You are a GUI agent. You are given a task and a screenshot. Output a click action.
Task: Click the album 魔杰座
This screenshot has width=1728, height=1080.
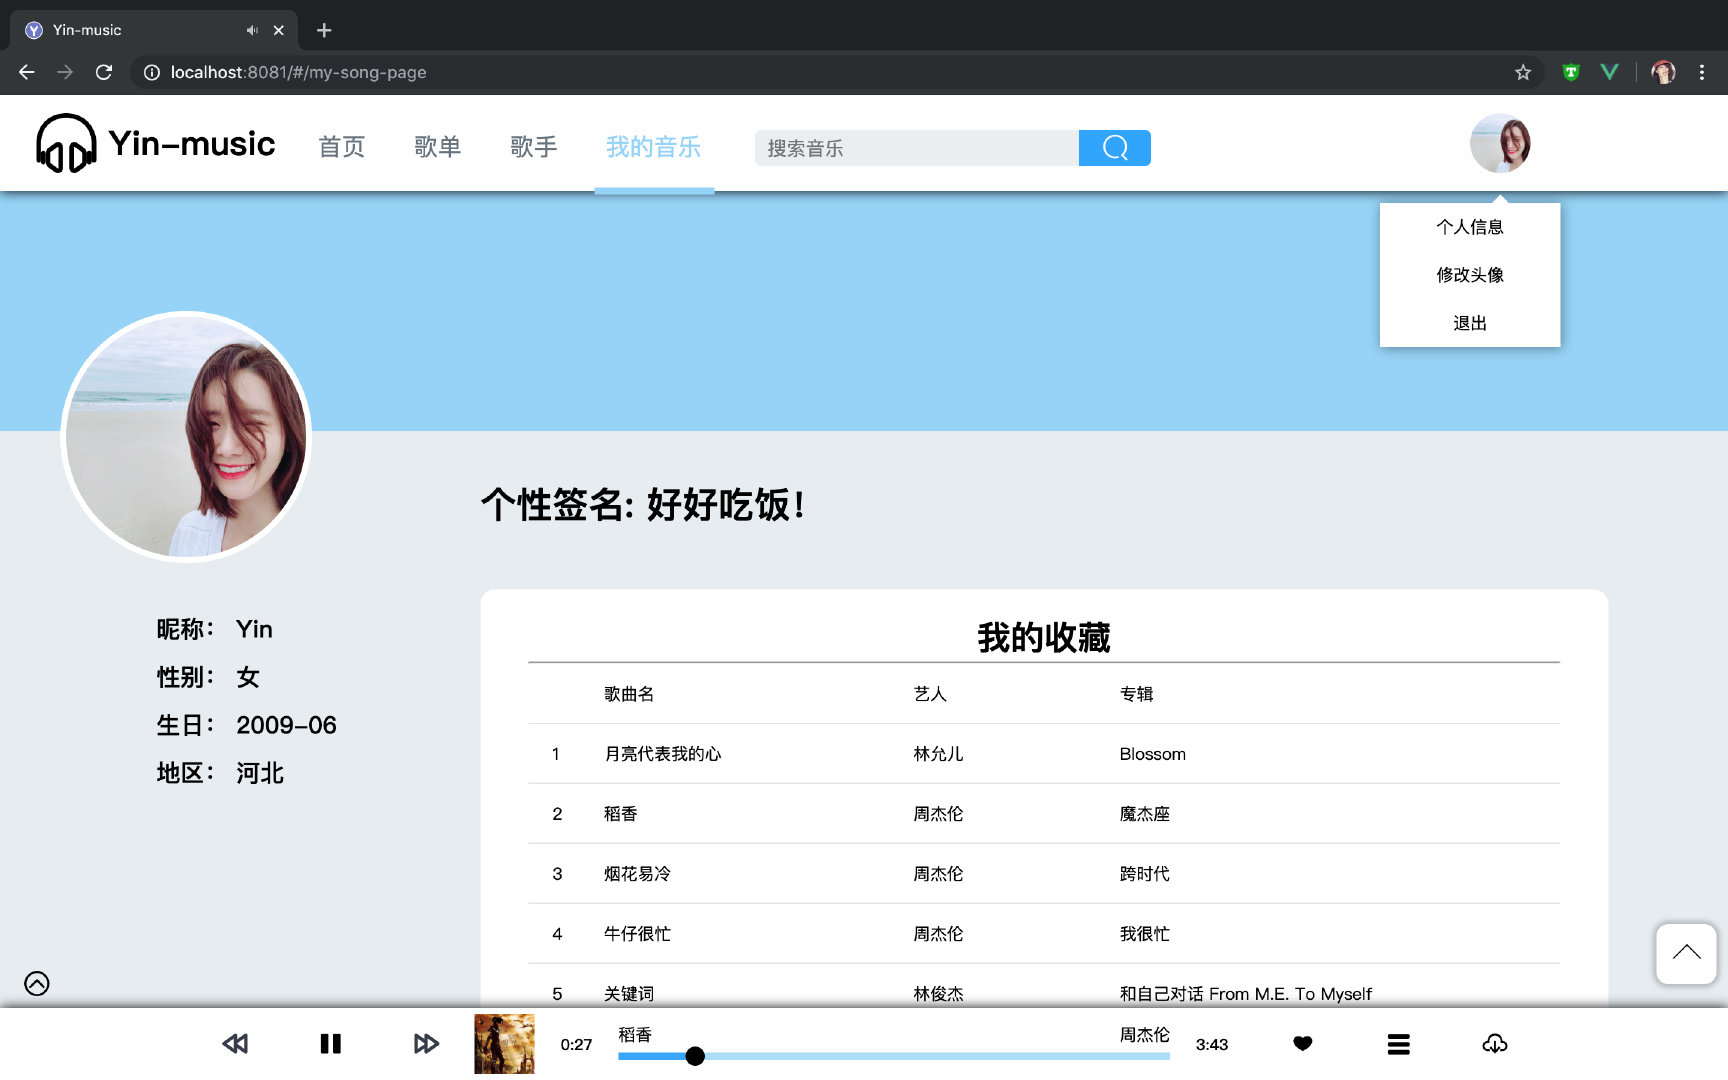(x=1144, y=814)
